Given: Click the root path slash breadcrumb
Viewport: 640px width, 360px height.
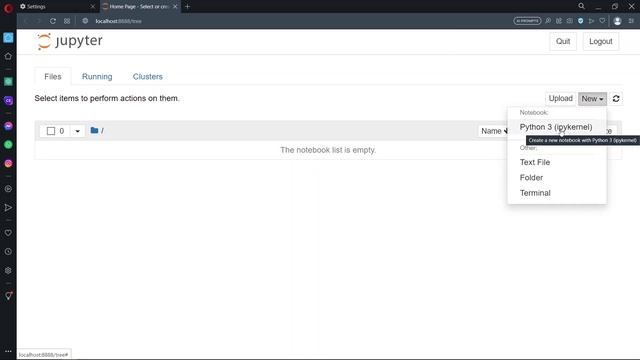Looking at the screenshot, I should click(x=102, y=131).
